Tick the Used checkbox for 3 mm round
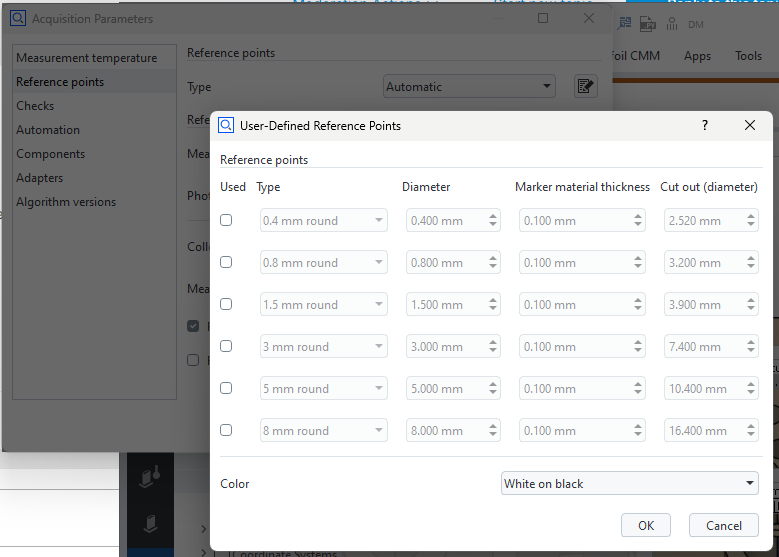 [226, 346]
